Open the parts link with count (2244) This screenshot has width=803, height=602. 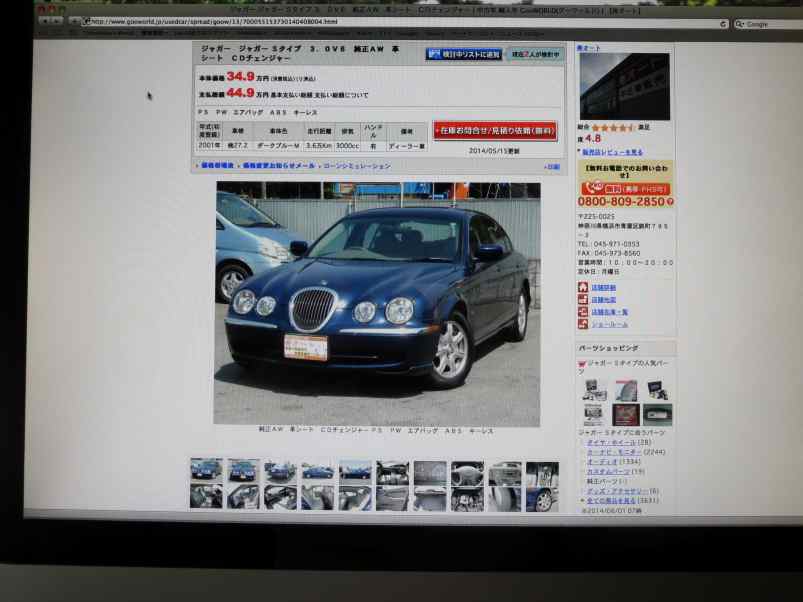(x=614, y=452)
